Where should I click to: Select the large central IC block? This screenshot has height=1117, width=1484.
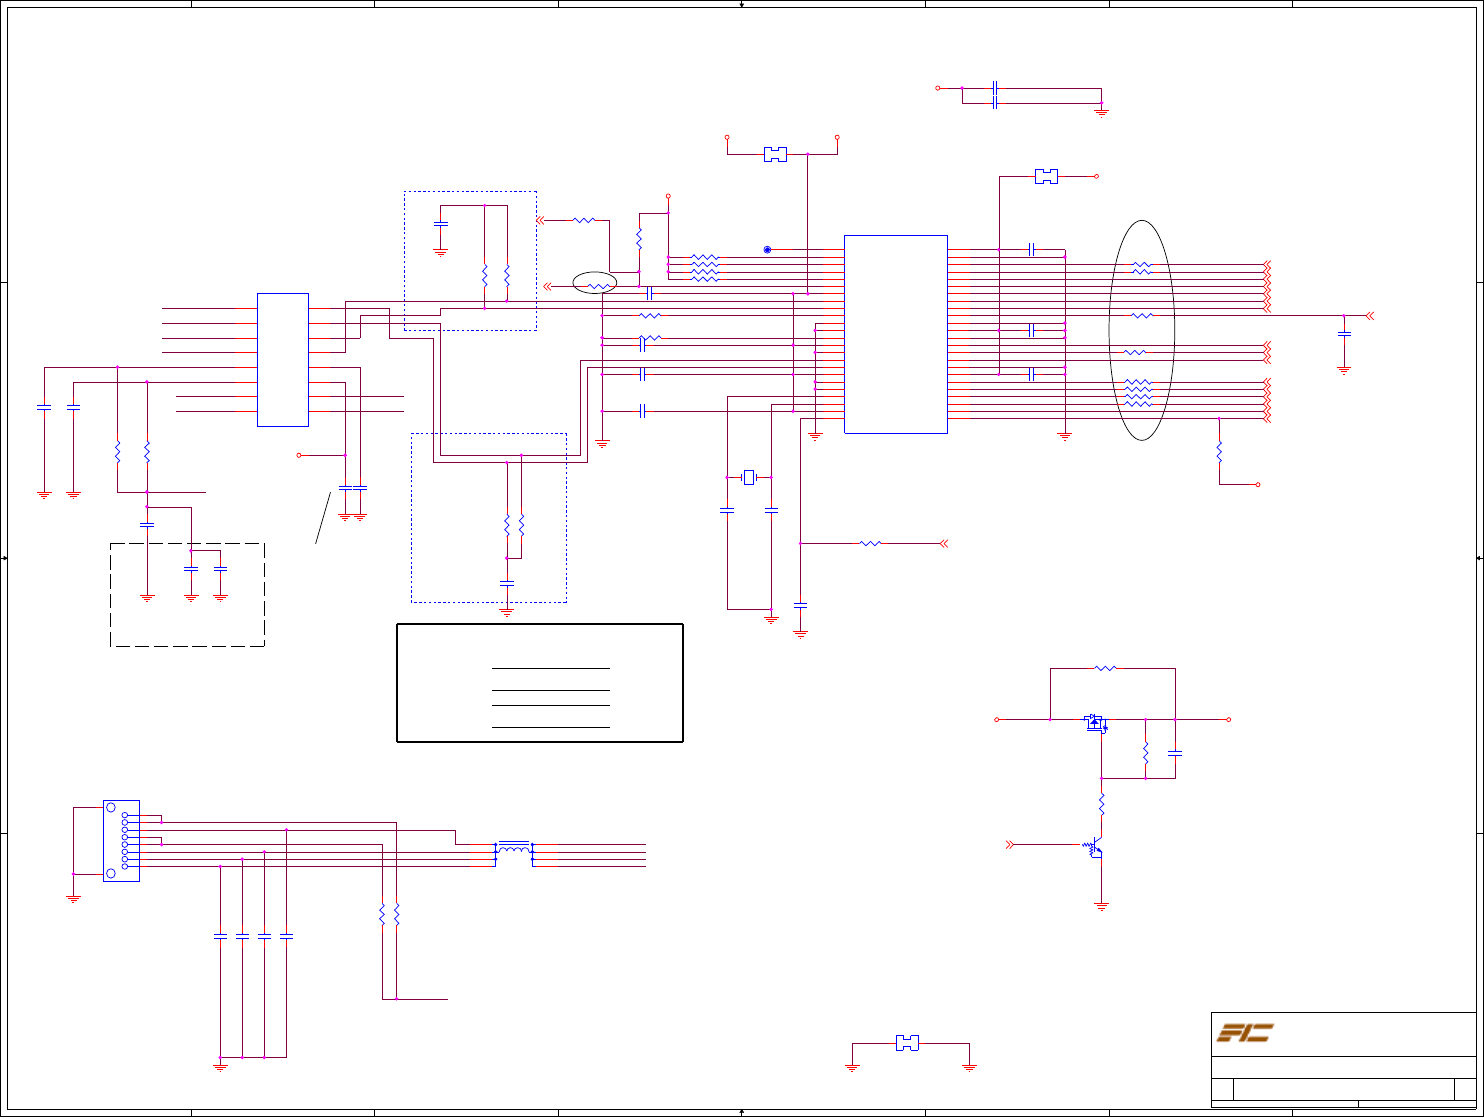click(895, 334)
